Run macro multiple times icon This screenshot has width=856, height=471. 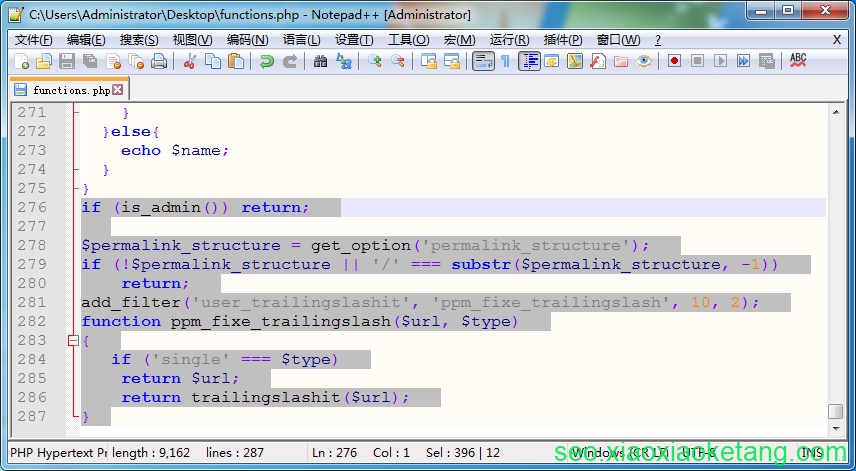point(744,61)
